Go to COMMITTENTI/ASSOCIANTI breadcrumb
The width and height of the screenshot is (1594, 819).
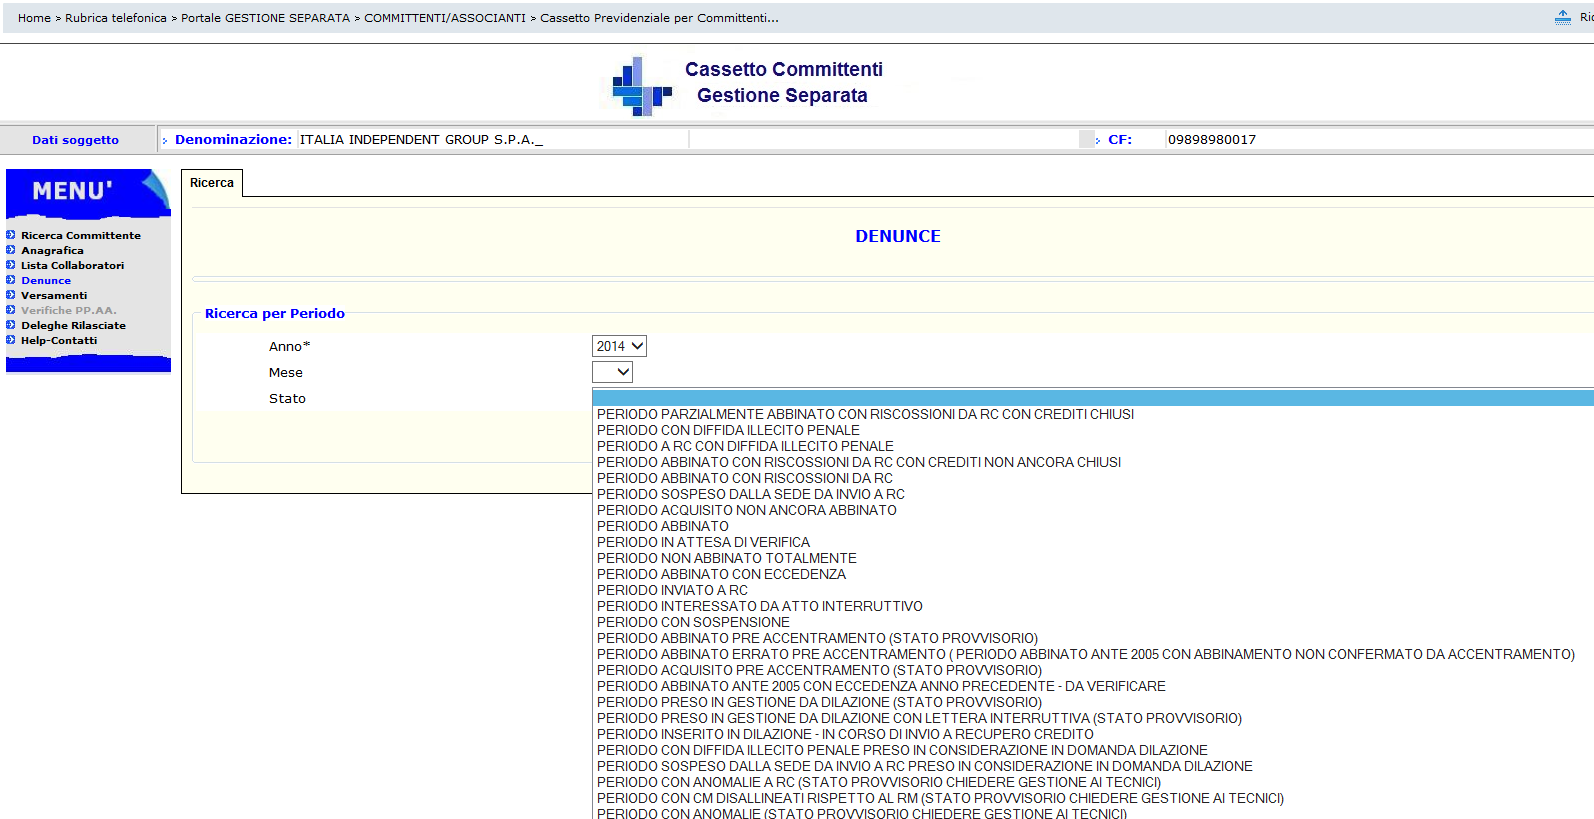pos(445,18)
